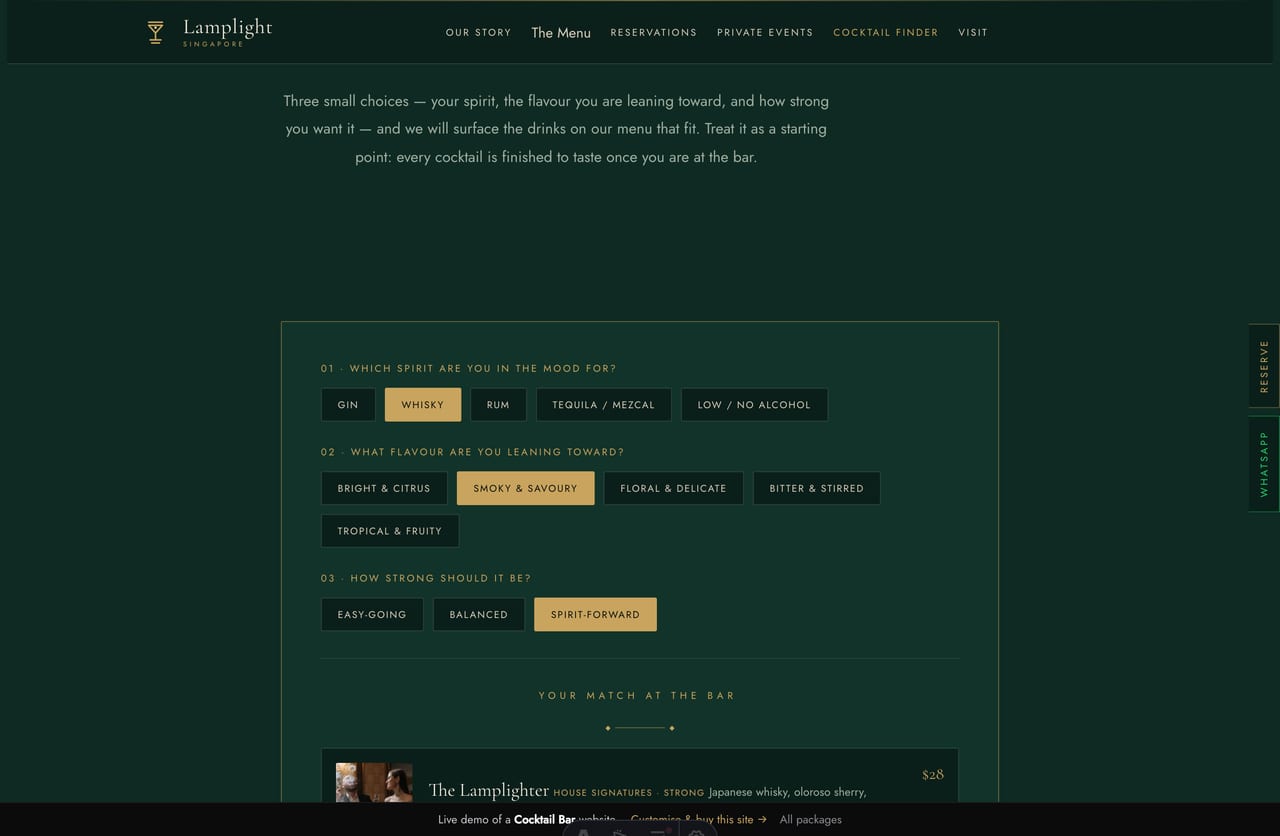Click the 'What flavour' question heading
The height and width of the screenshot is (836, 1280).
[x=473, y=452]
